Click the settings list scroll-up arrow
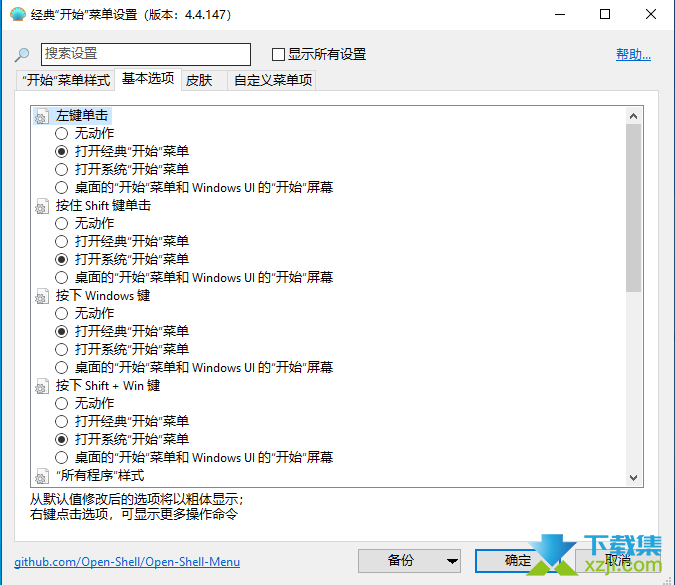This screenshot has height=585, width=675. 633,116
